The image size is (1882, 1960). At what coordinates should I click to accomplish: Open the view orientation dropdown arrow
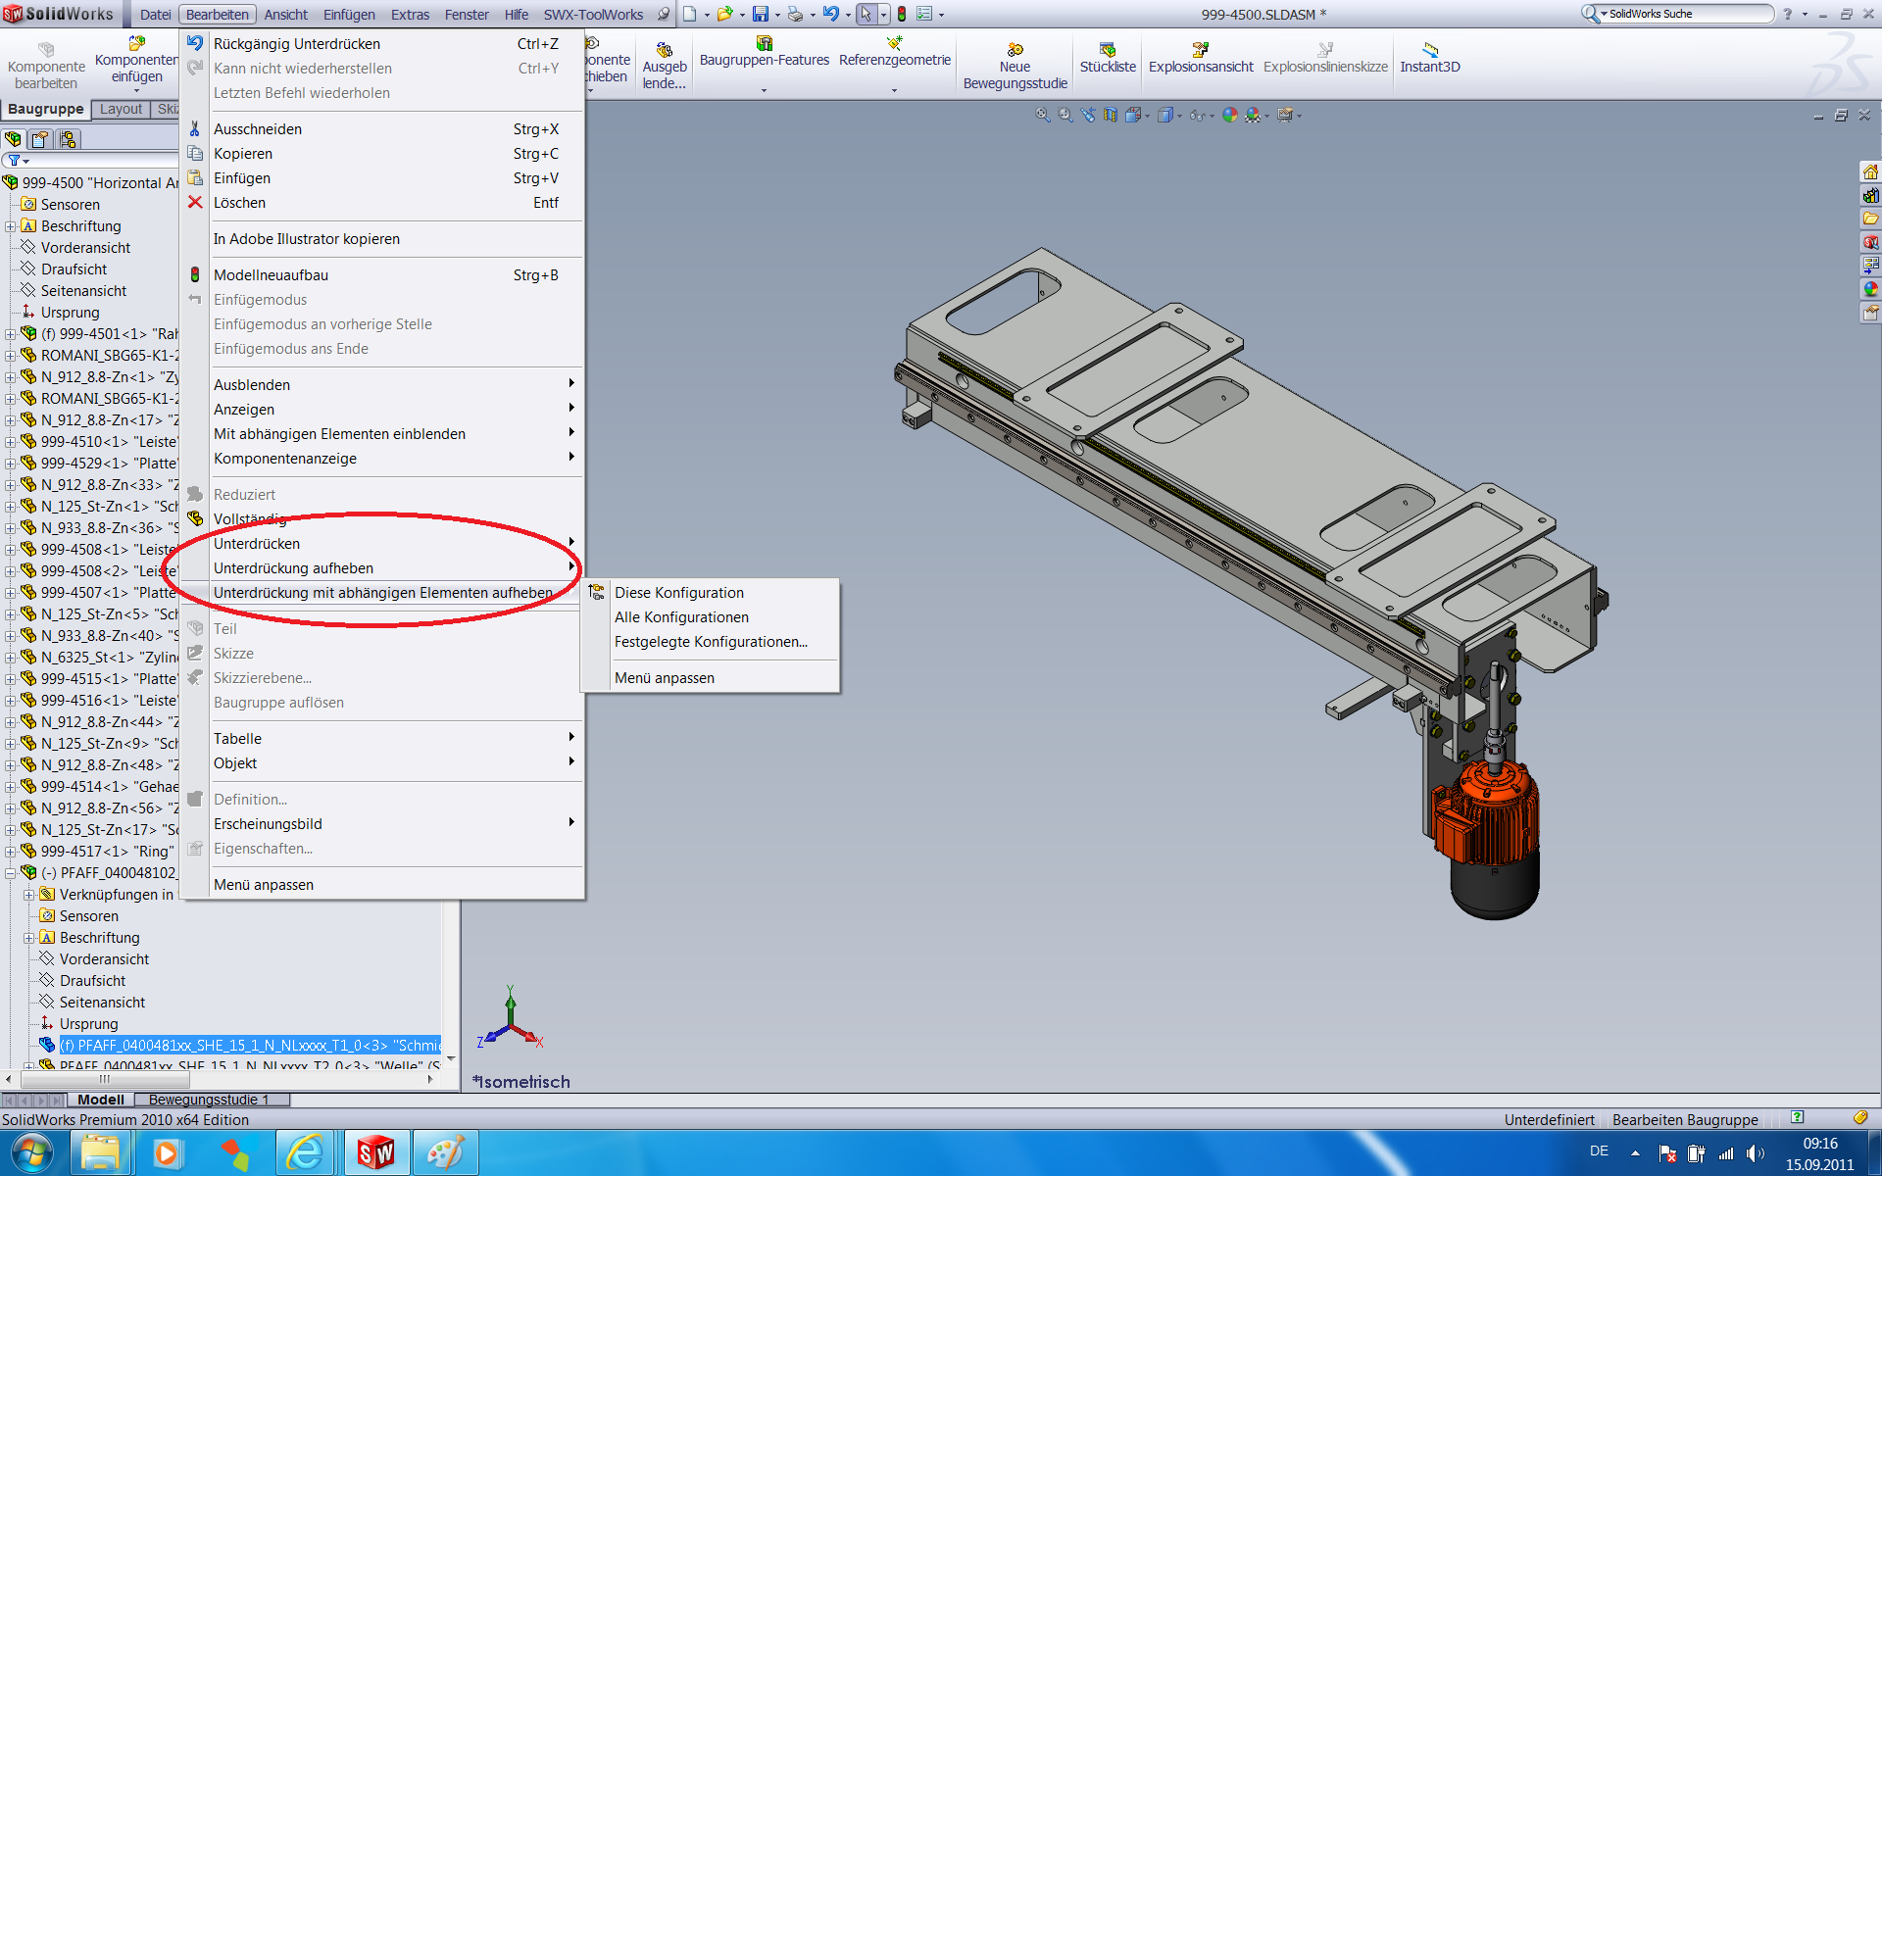coord(1148,116)
